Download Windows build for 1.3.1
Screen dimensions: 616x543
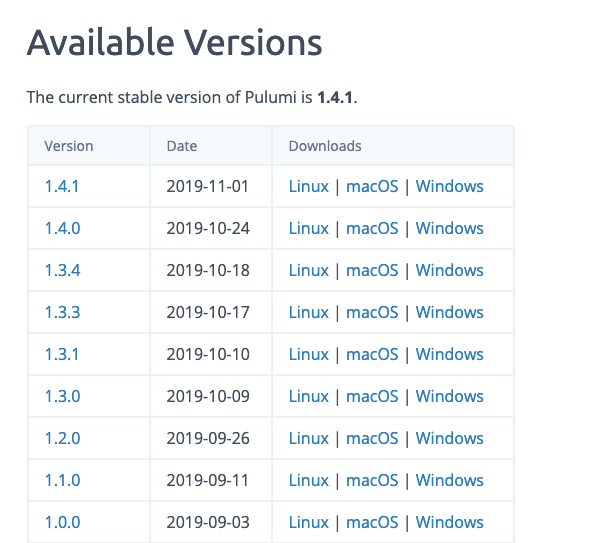point(449,354)
